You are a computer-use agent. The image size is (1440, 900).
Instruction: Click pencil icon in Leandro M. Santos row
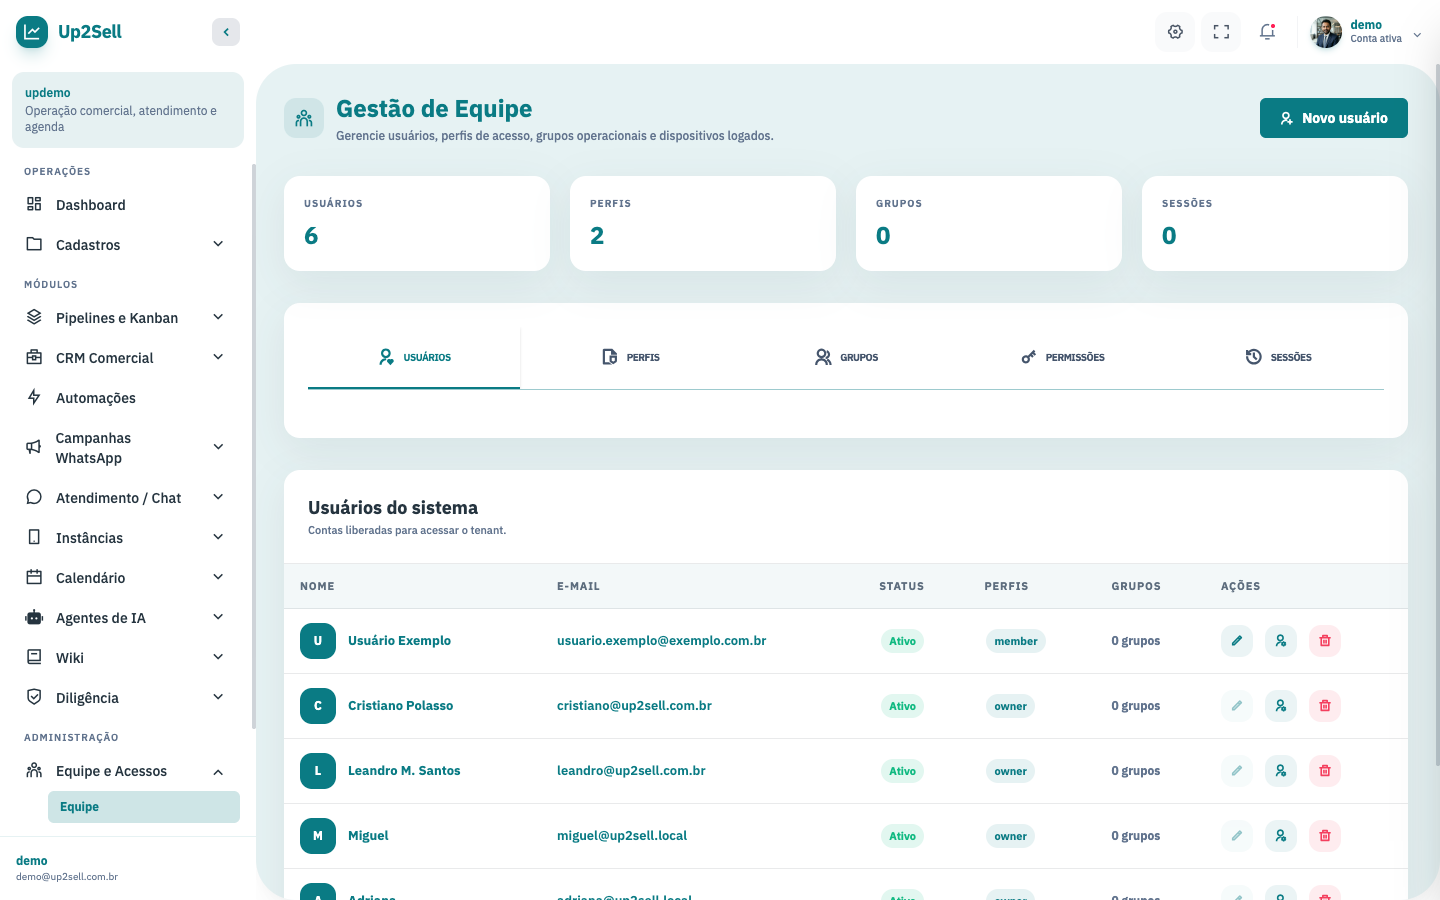(x=1237, y=771)
